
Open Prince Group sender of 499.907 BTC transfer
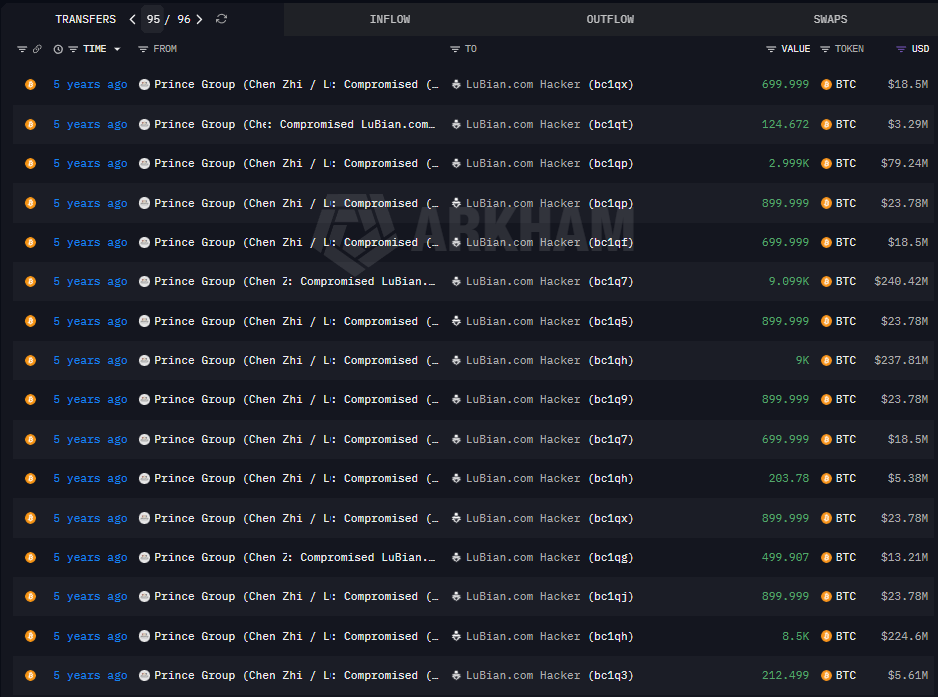[x=295, y=558]
